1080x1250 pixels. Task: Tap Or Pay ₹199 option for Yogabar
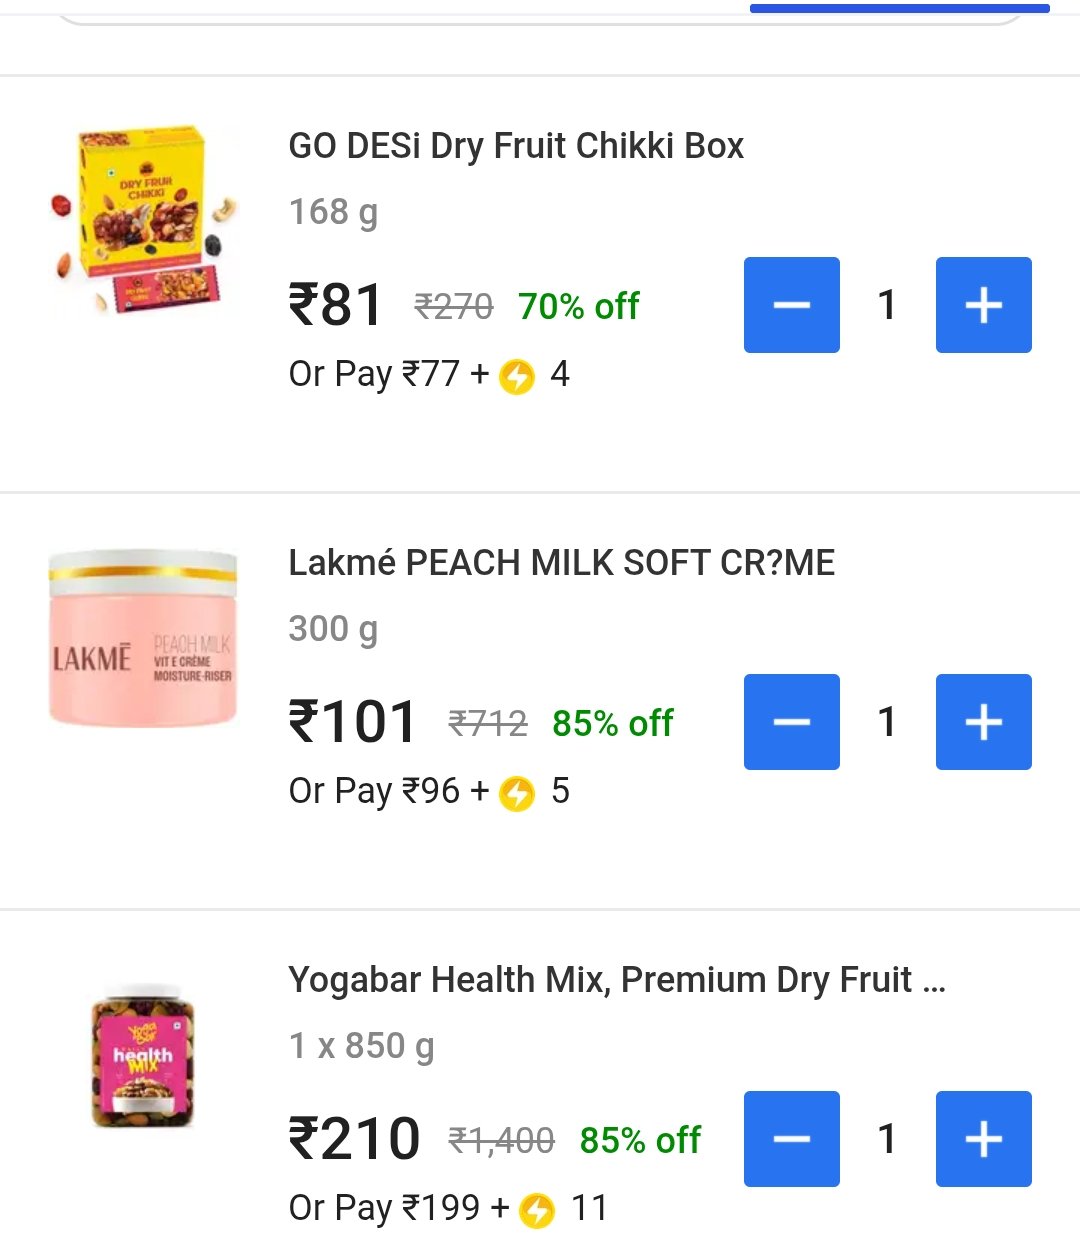[x=385, y=1208]
